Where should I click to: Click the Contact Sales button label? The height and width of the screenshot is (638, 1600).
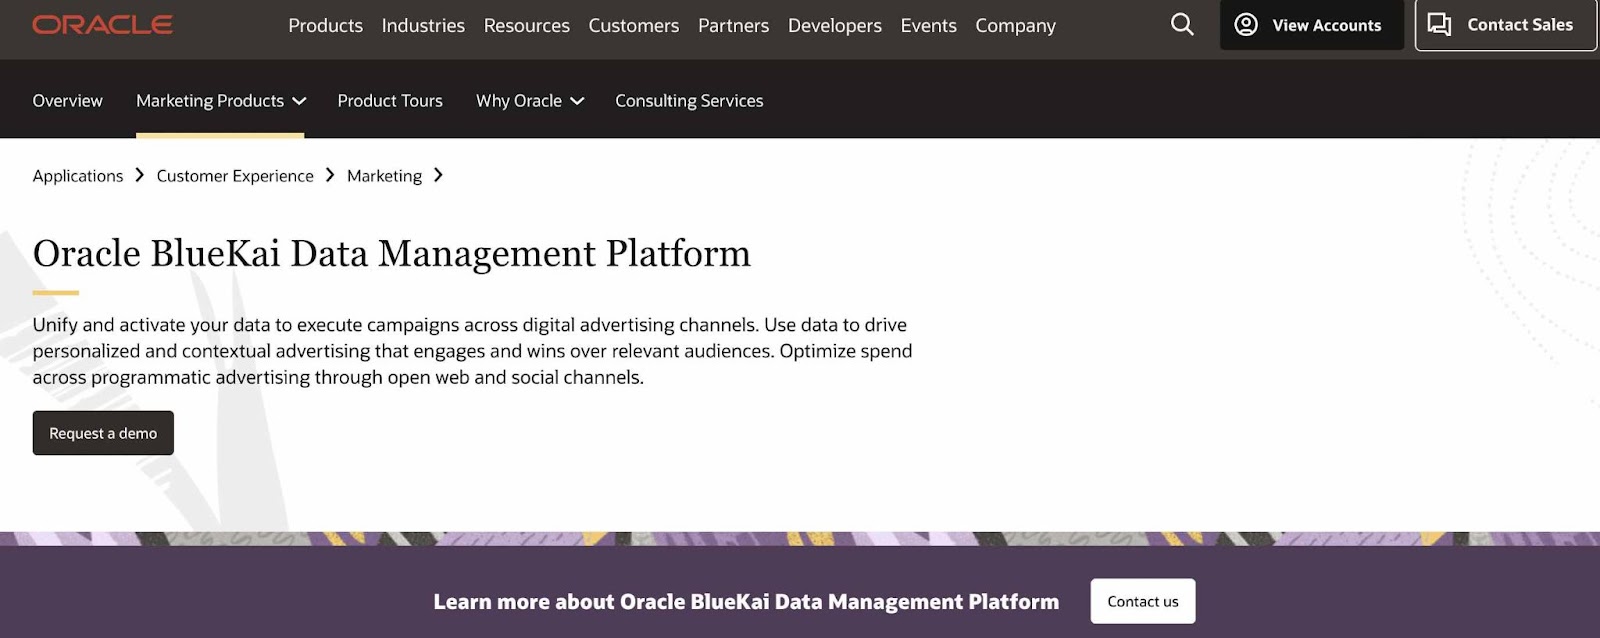pyautogui.click(x=1519, y=25)
